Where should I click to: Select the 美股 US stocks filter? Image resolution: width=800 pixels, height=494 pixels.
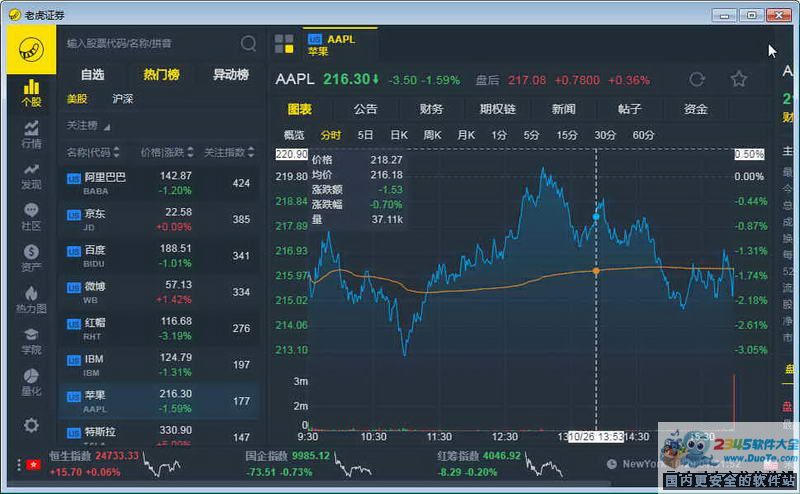tap(77, 98)
